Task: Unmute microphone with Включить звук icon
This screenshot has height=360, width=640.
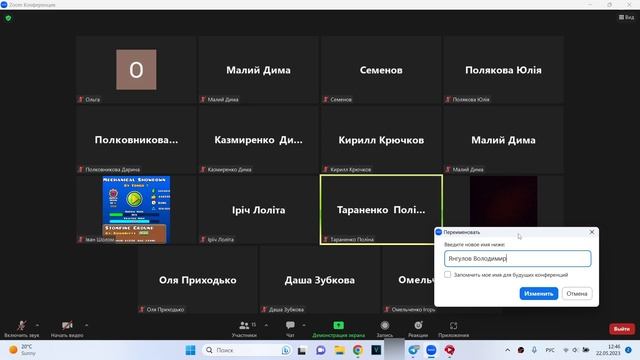Action: [x=21, y=326]
